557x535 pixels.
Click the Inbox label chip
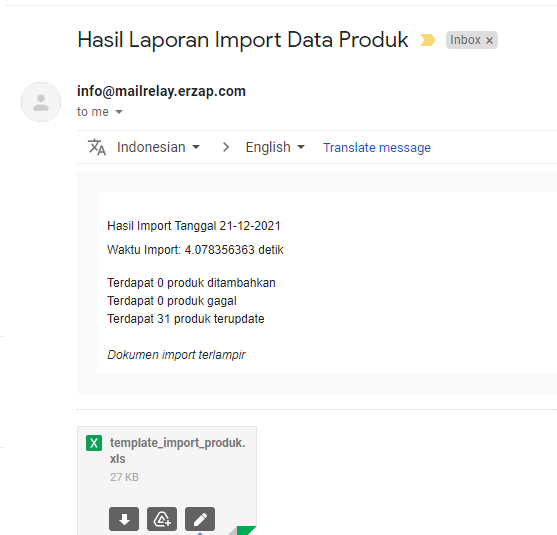[x=465, y=40]
